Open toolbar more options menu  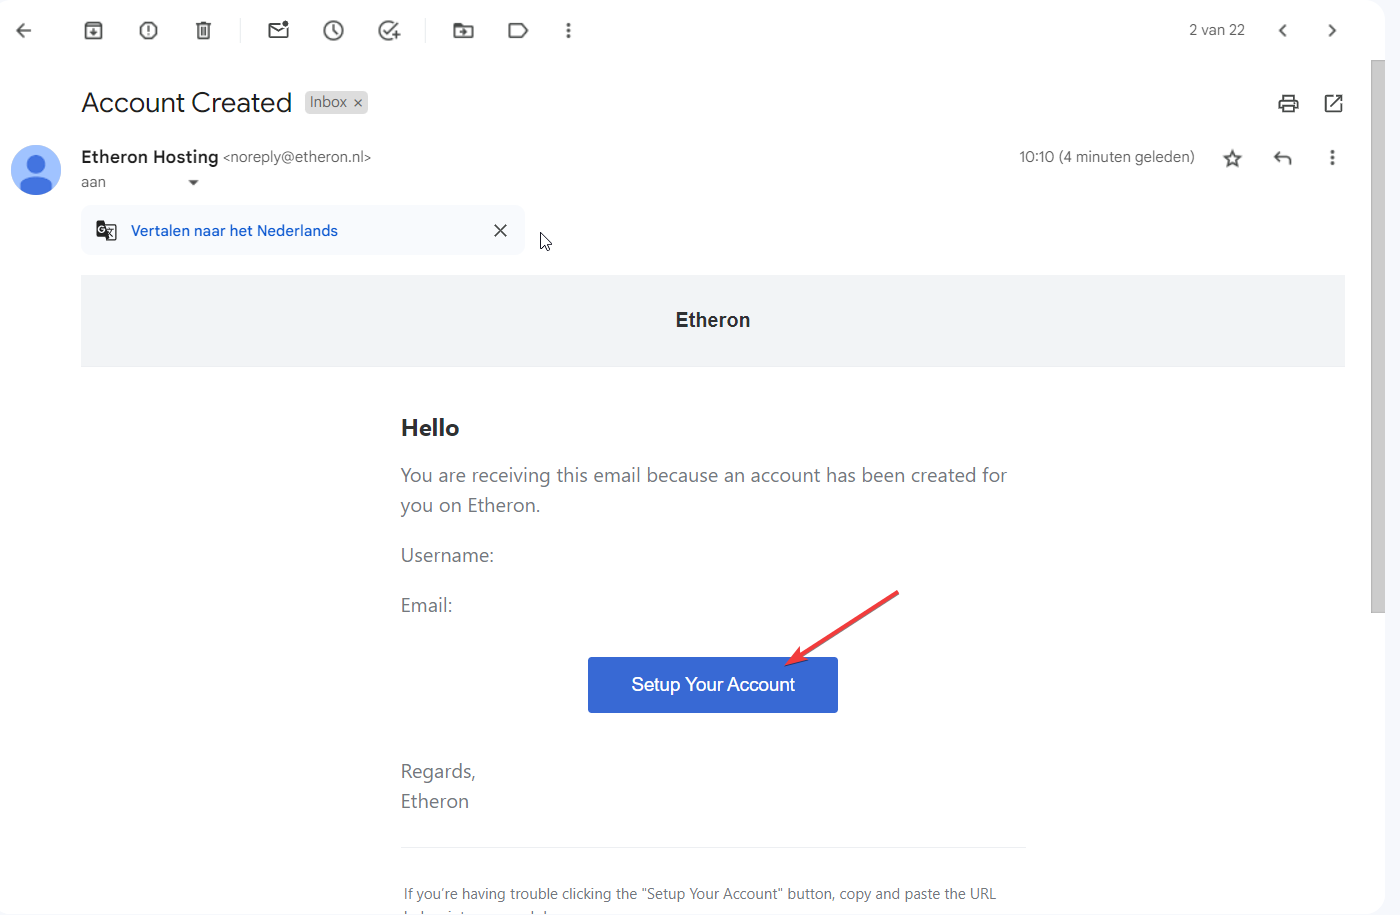(x=568, y=31)
